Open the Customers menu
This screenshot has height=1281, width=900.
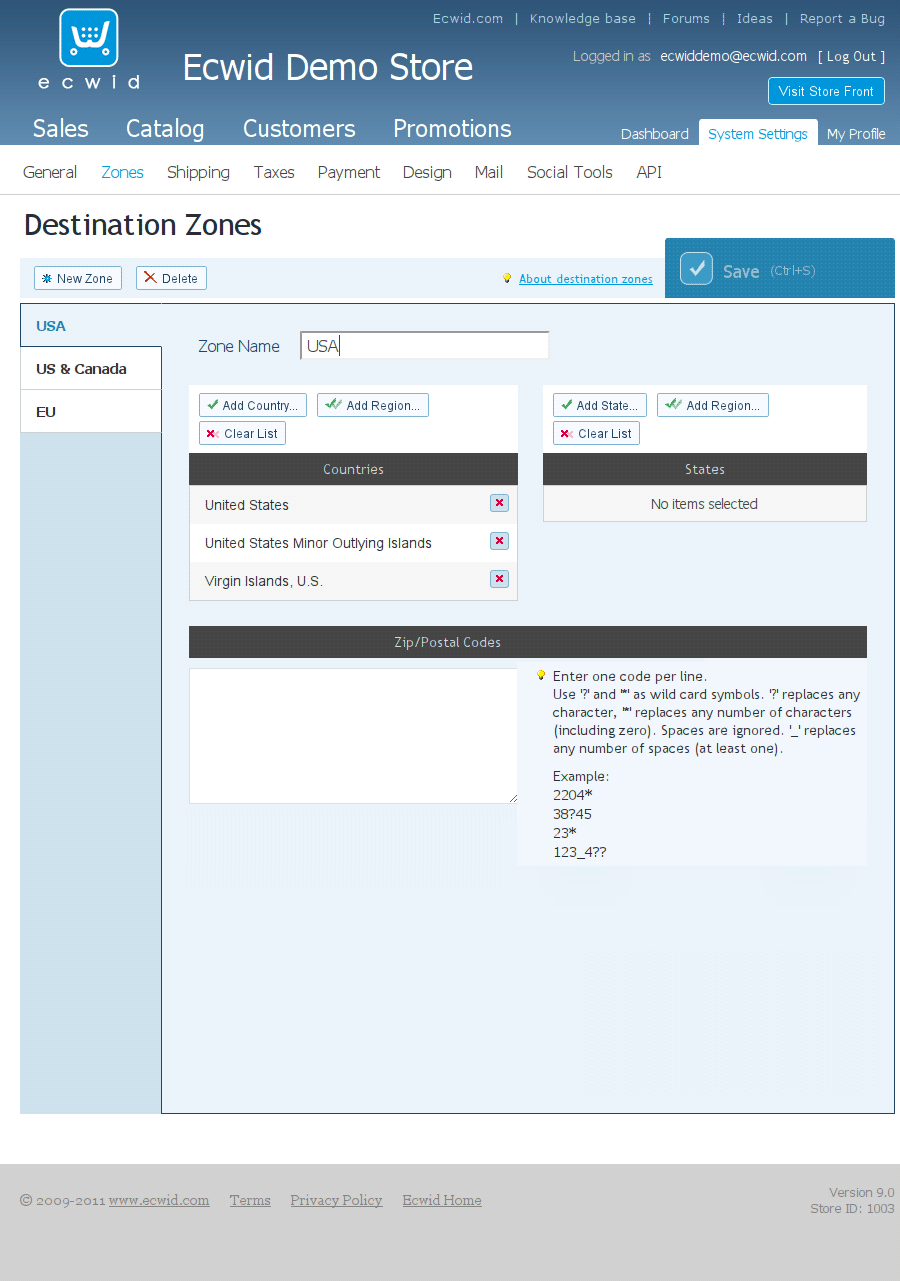point(299,129)
